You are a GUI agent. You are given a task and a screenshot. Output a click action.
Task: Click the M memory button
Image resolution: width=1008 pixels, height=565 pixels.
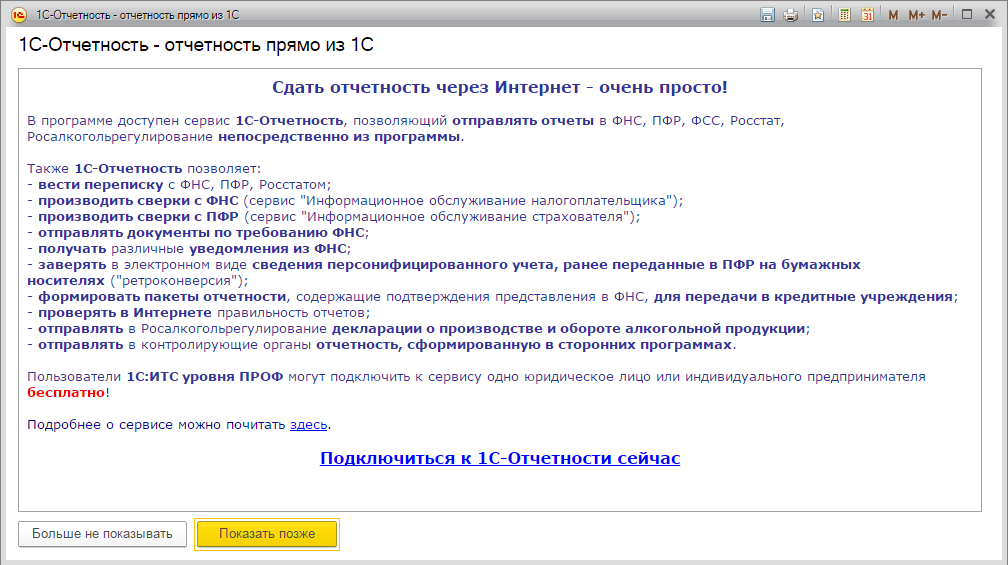893,15
